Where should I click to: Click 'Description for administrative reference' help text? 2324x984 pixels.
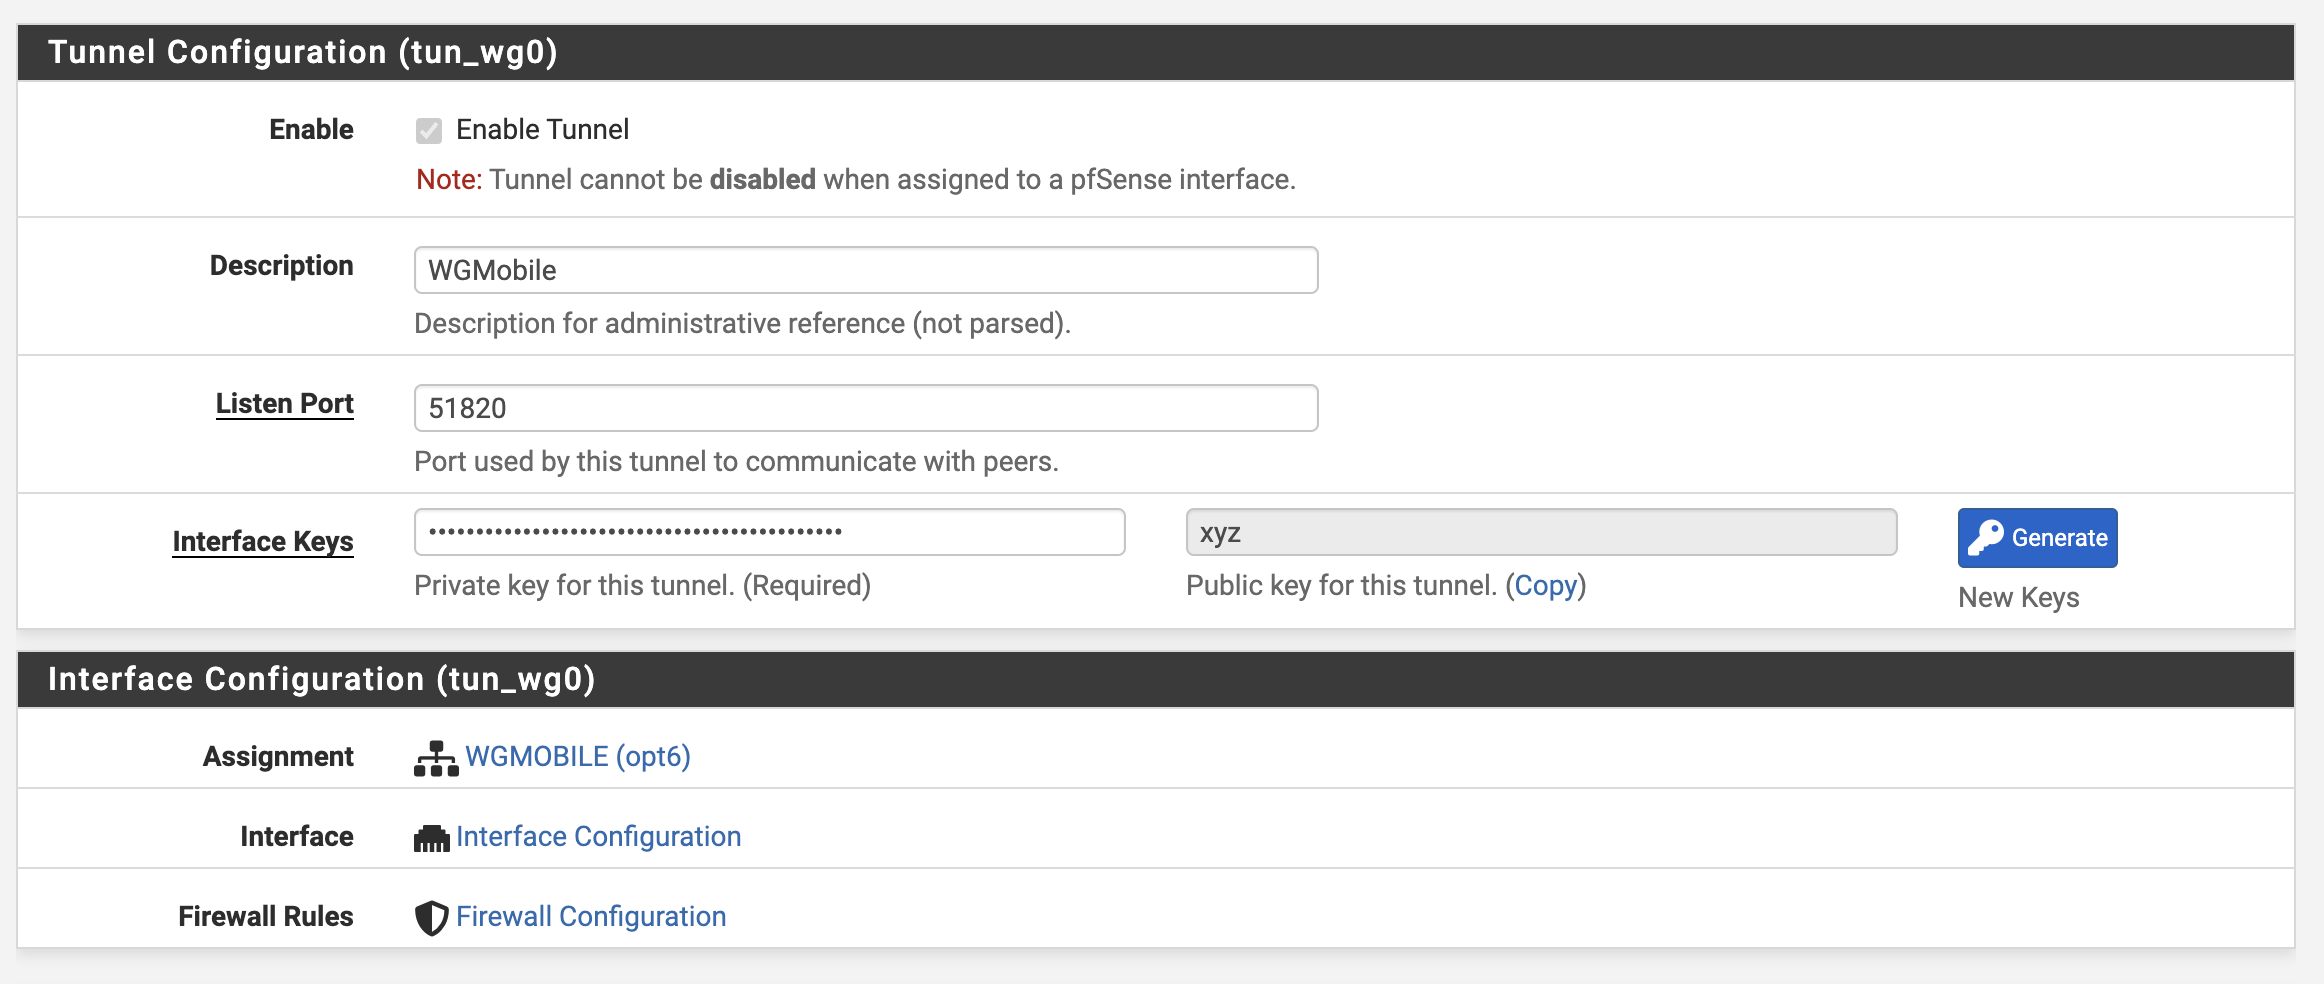742,323
